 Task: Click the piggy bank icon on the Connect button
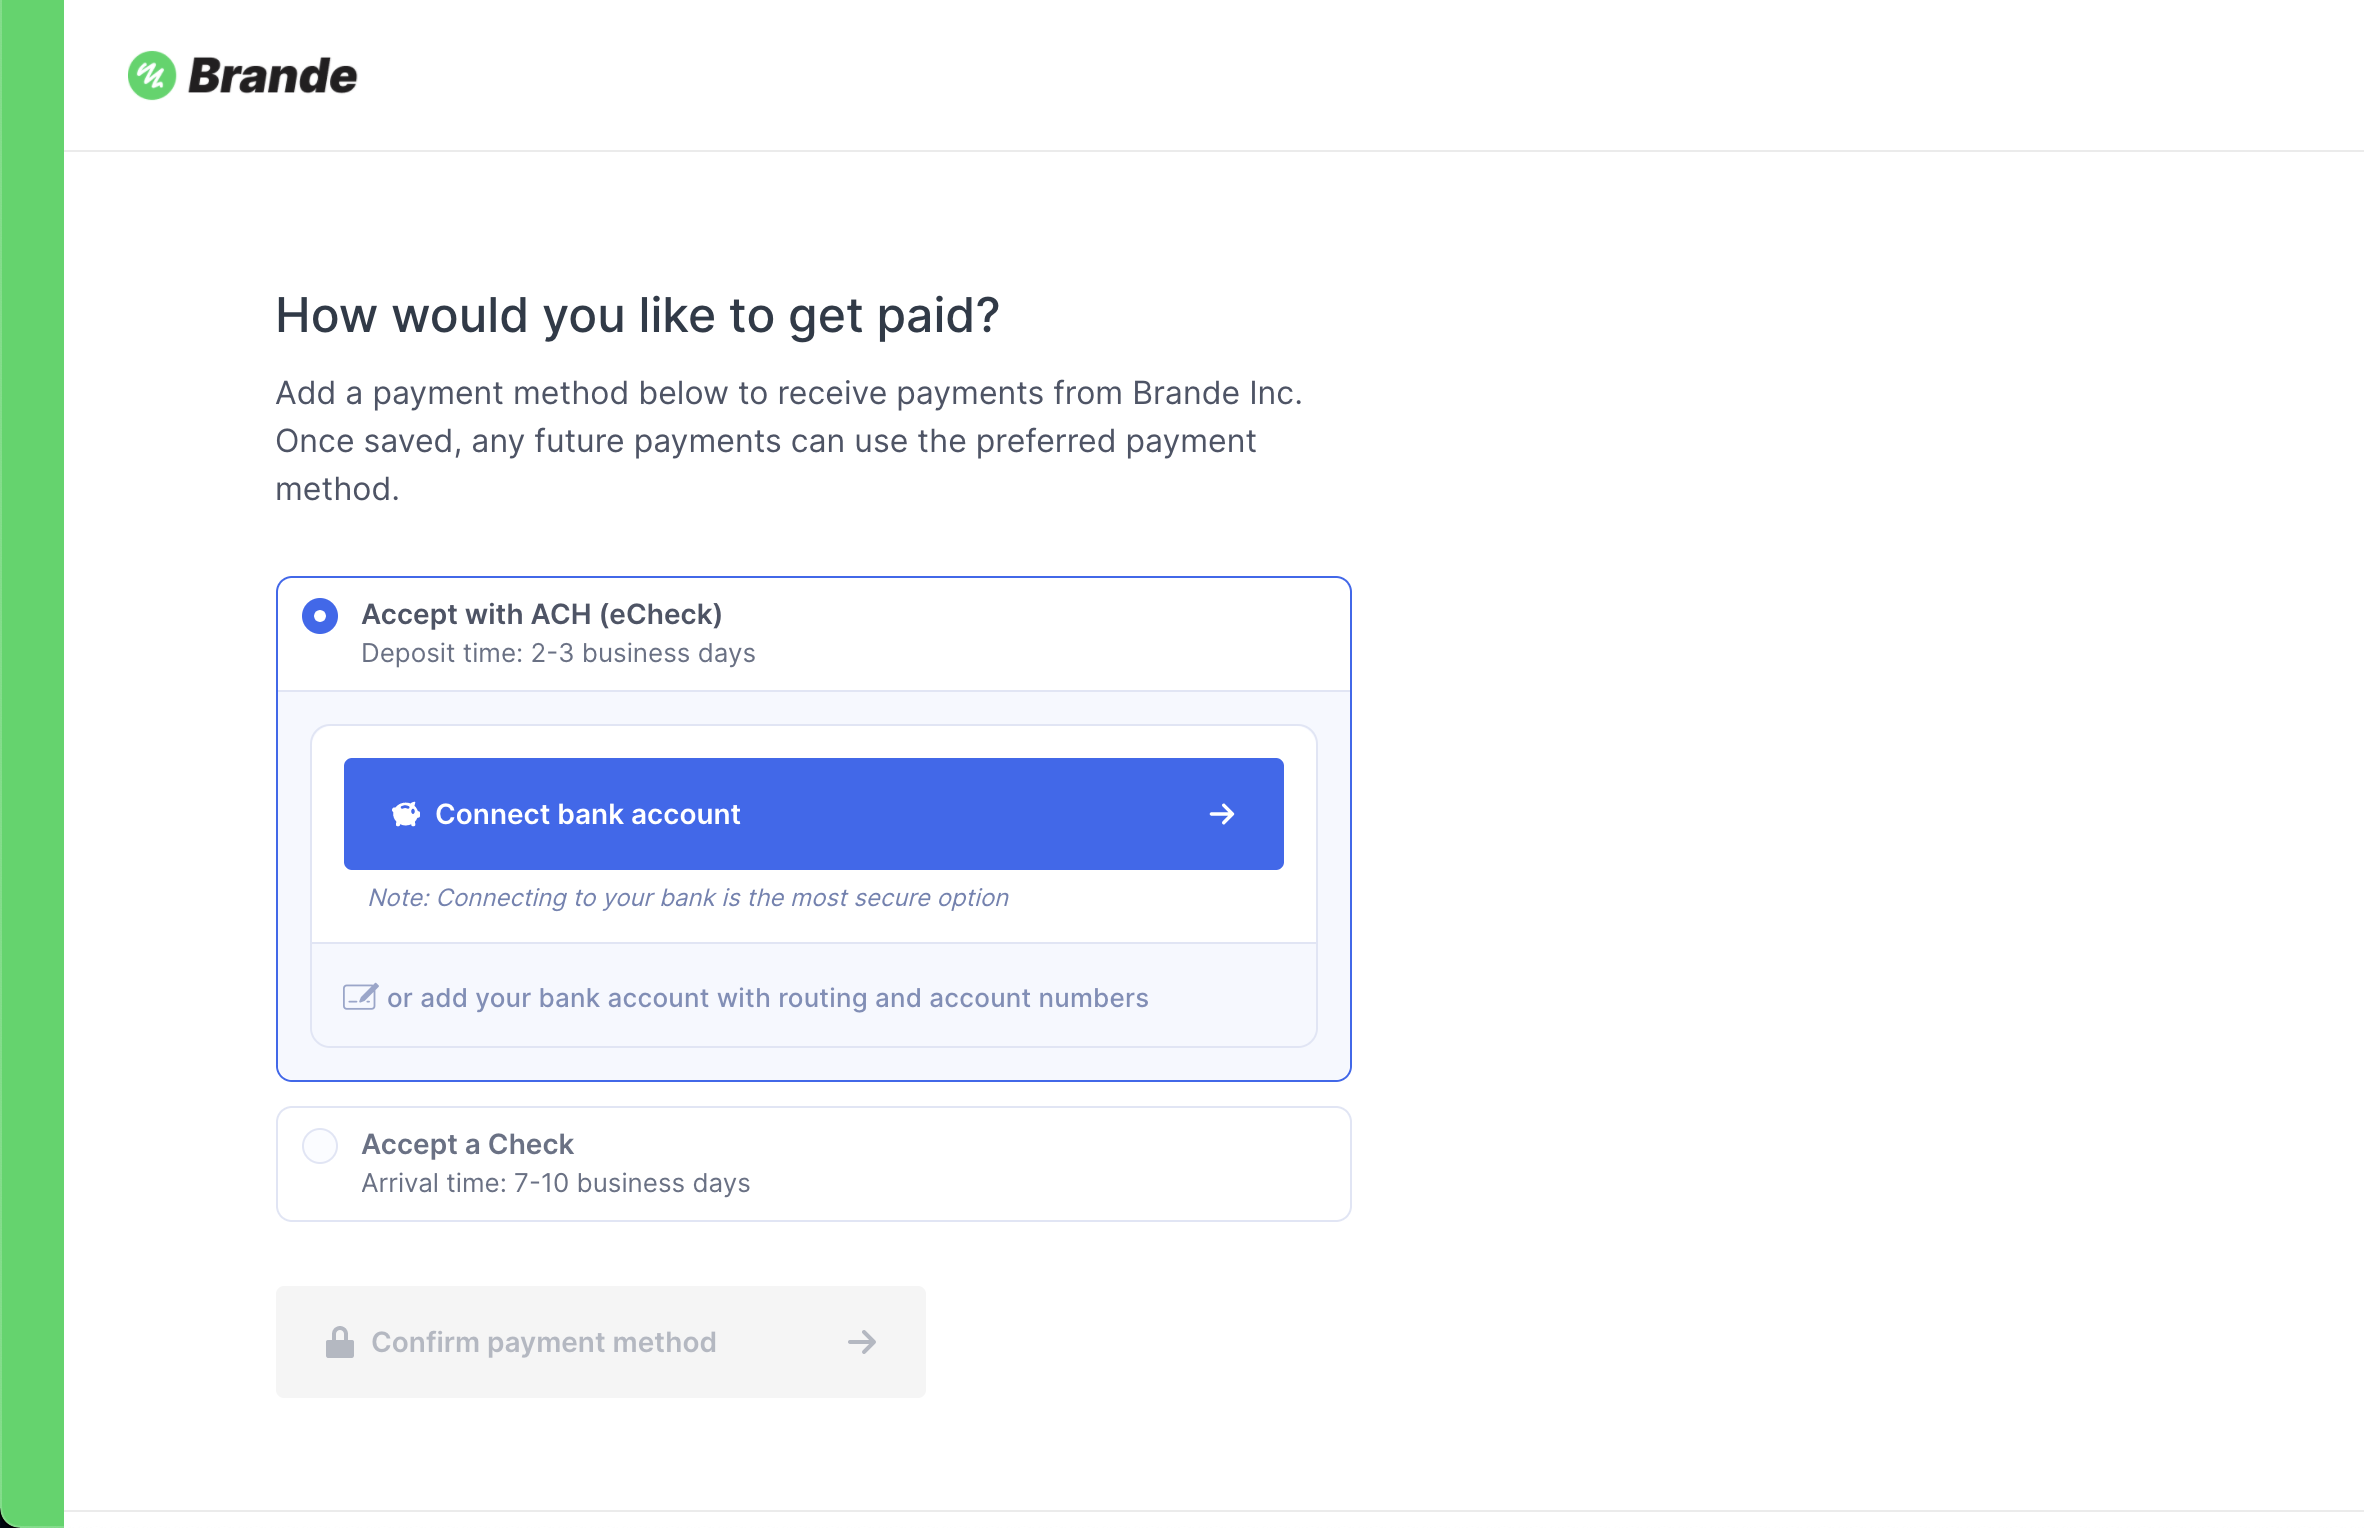click(406, 814)
